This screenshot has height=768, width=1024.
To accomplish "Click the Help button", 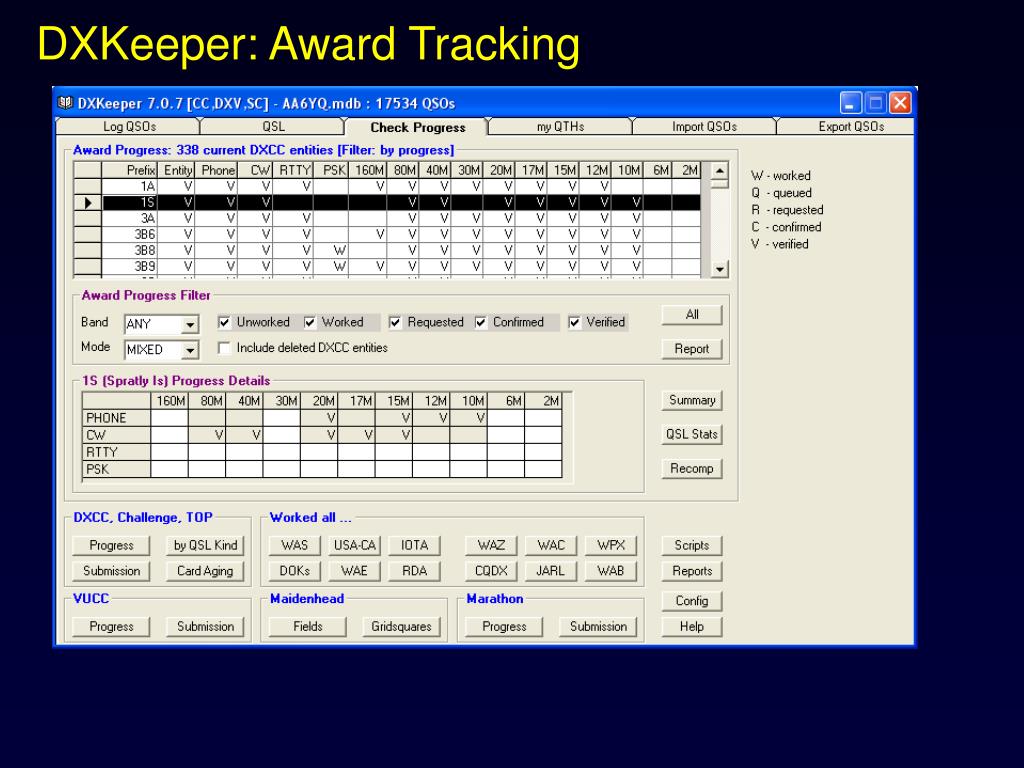I will [x=692, y=626].
